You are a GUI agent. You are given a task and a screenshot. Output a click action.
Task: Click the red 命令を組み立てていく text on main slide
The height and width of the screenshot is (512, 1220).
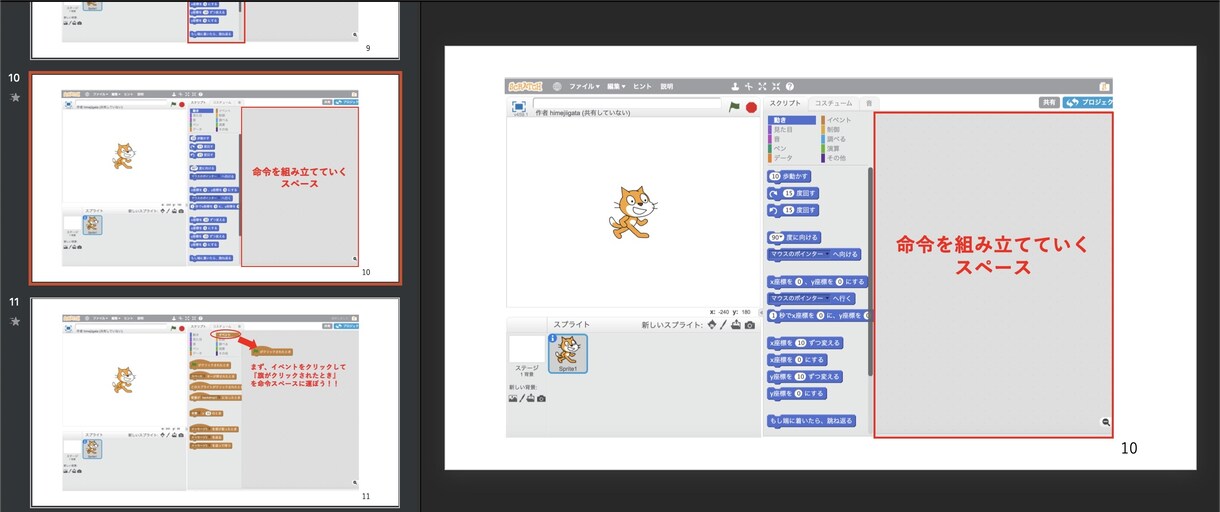992,243
